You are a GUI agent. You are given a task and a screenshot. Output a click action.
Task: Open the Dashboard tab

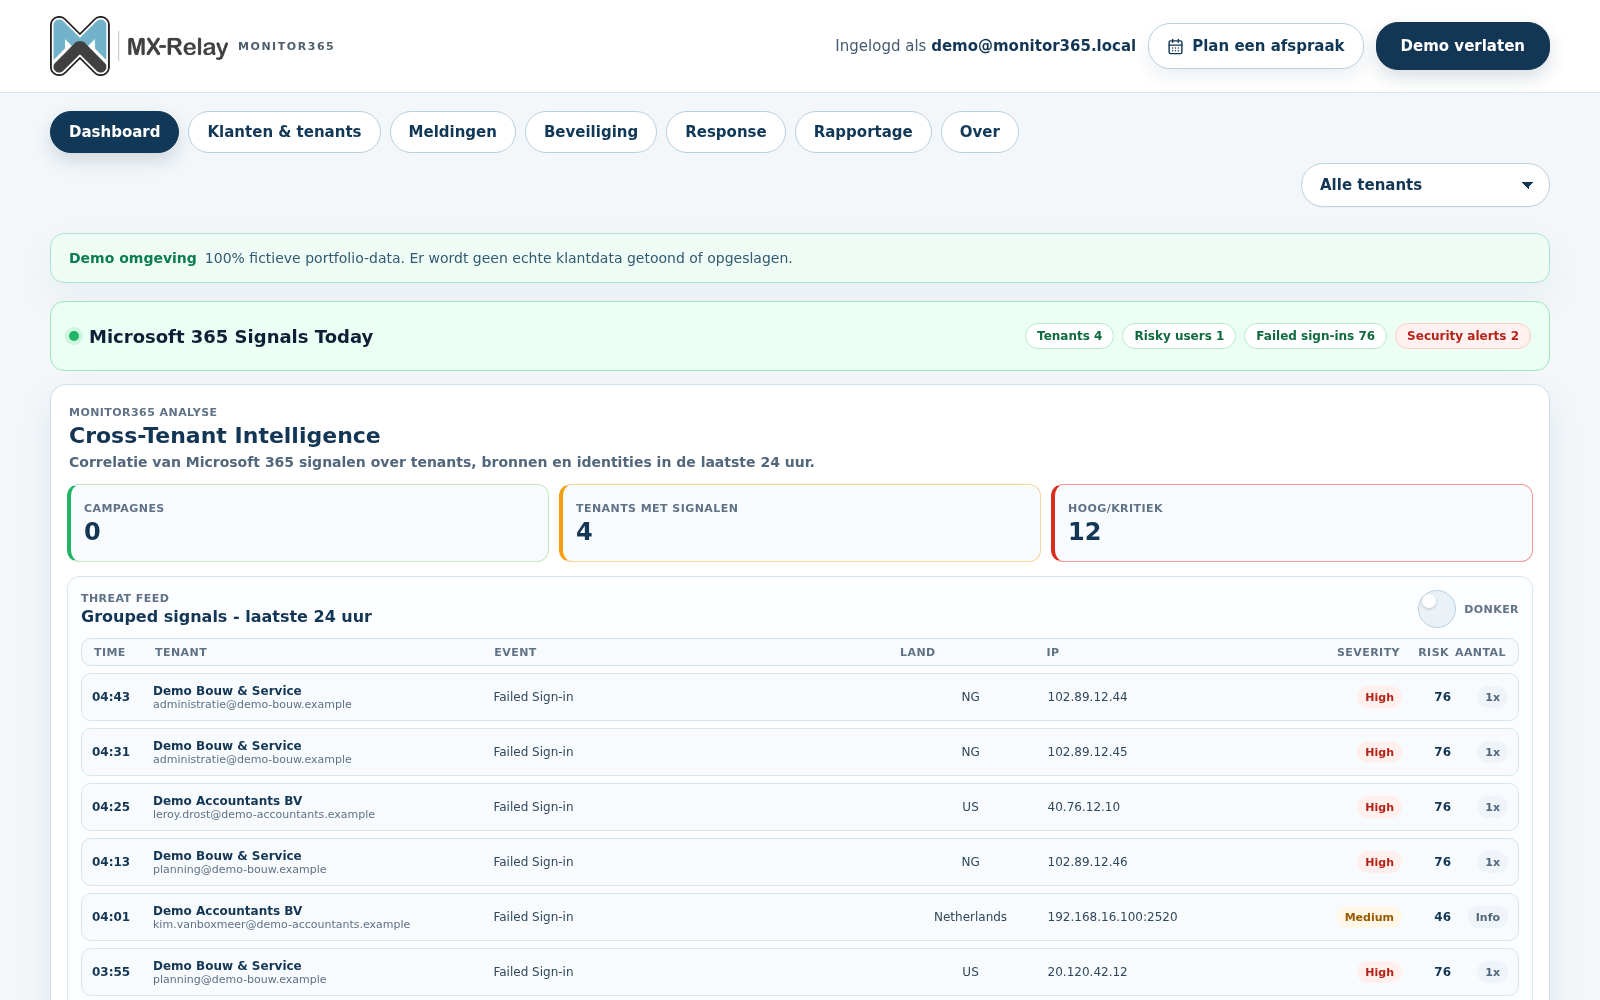114,132
